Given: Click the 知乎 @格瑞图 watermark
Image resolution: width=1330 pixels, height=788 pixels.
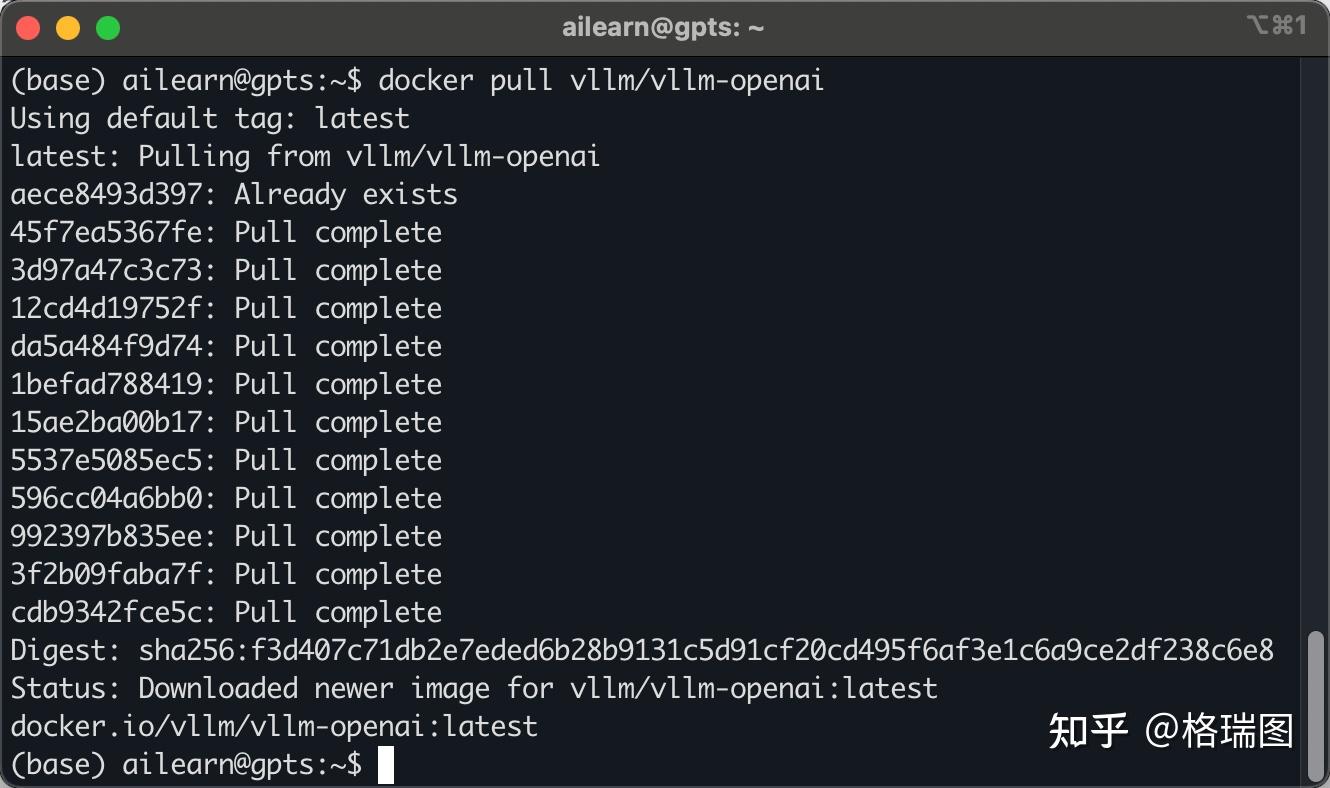Looking at the screenshot, I should tap(1170, 731).
